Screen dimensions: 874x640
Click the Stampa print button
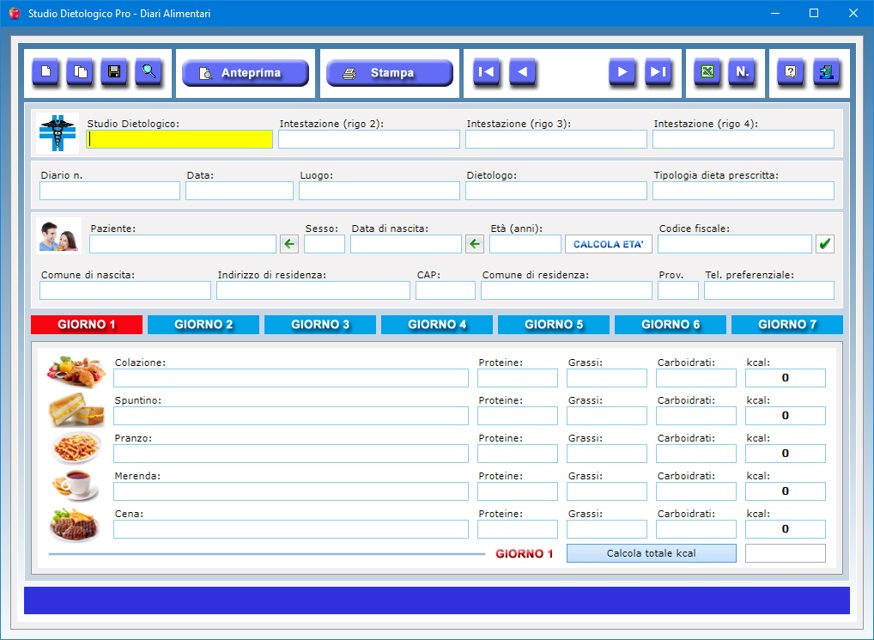pos(390,73)
